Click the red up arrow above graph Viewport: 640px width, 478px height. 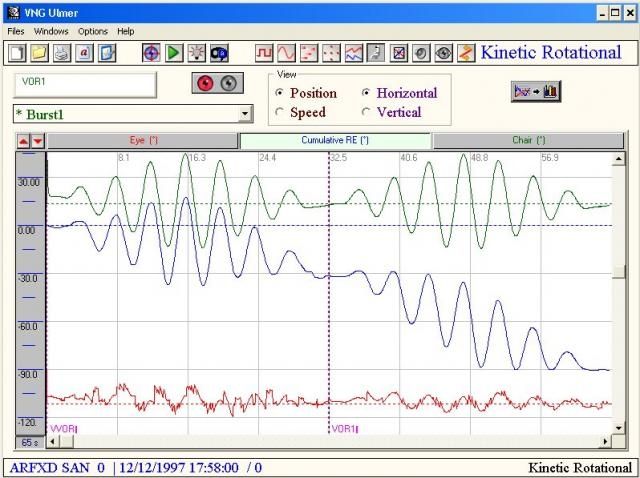point(24,141)
